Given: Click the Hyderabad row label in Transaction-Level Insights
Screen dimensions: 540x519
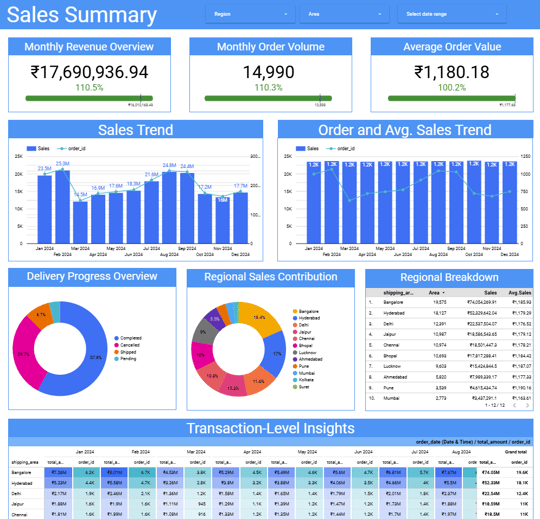Looking at the screenshot, I should [22, 483].
